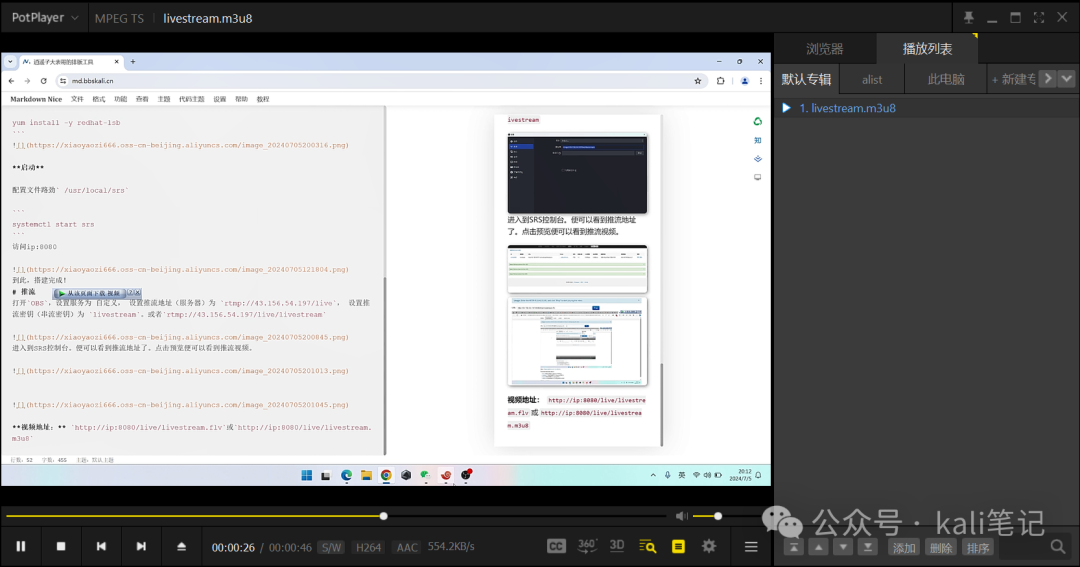Show H264 video codec info

coord(368,547)
